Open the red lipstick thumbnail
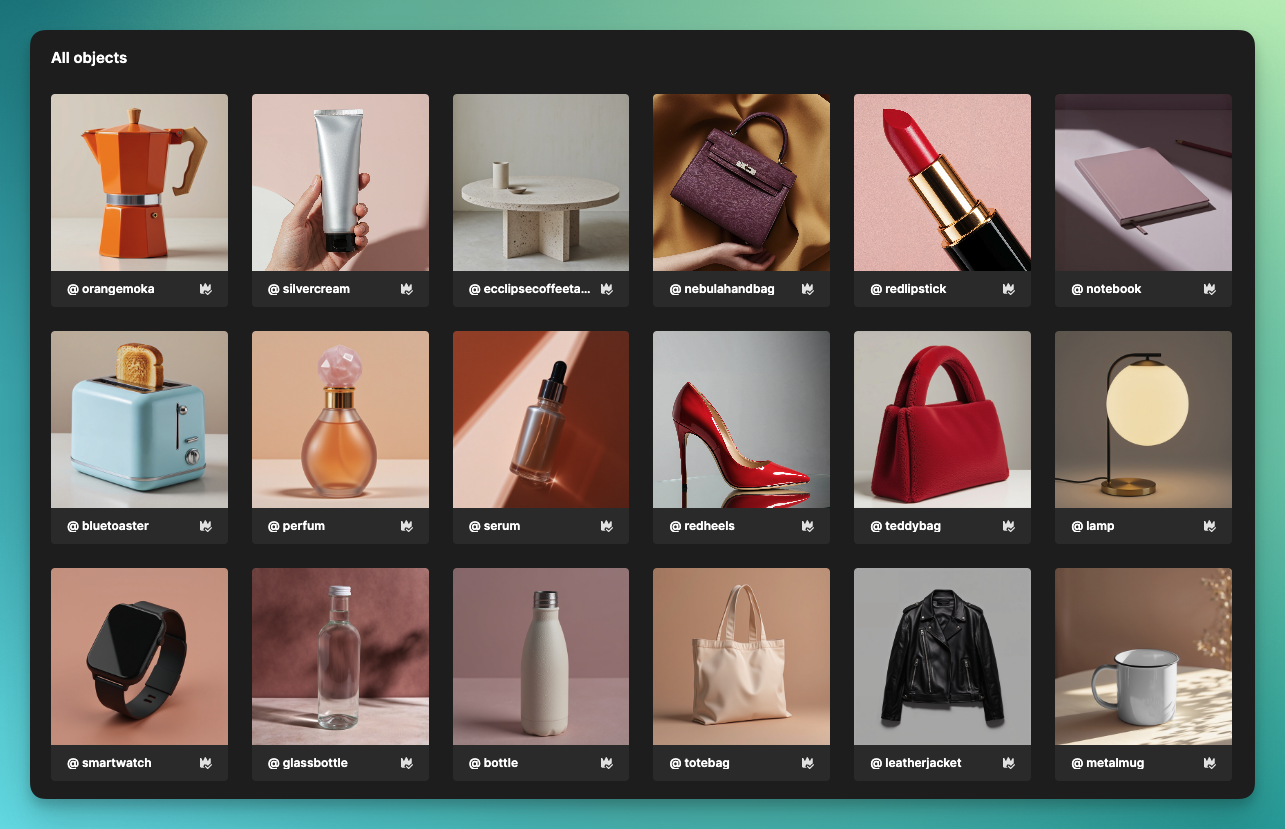 [x=942, y=182]
